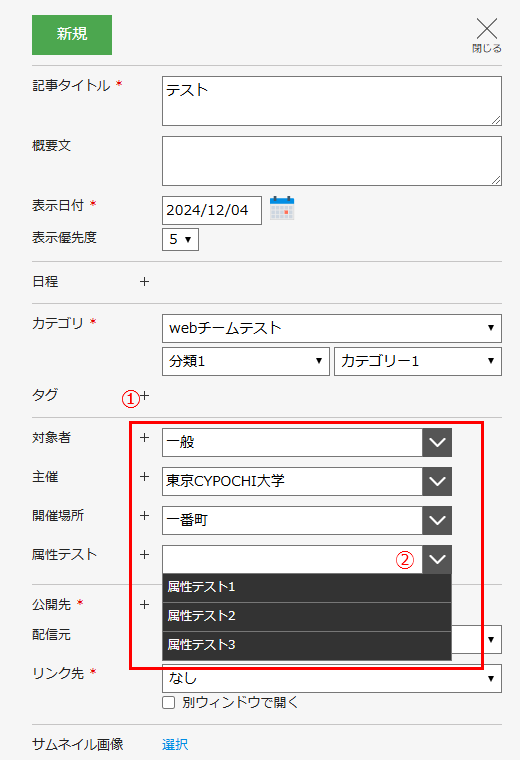Click the green 新規 button
Image resolution: width=520 pixels, height=760 pixels.
[x=72, y=34]
